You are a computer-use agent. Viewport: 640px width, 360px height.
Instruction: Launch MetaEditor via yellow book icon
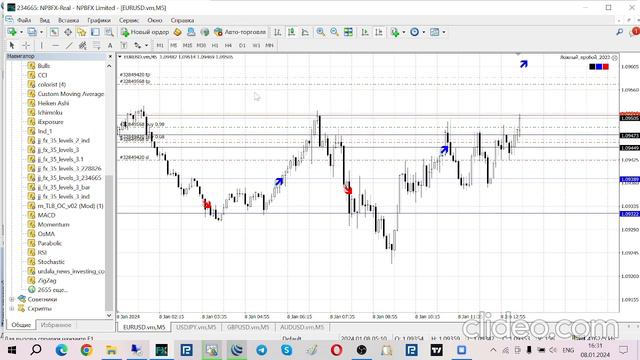177,32
